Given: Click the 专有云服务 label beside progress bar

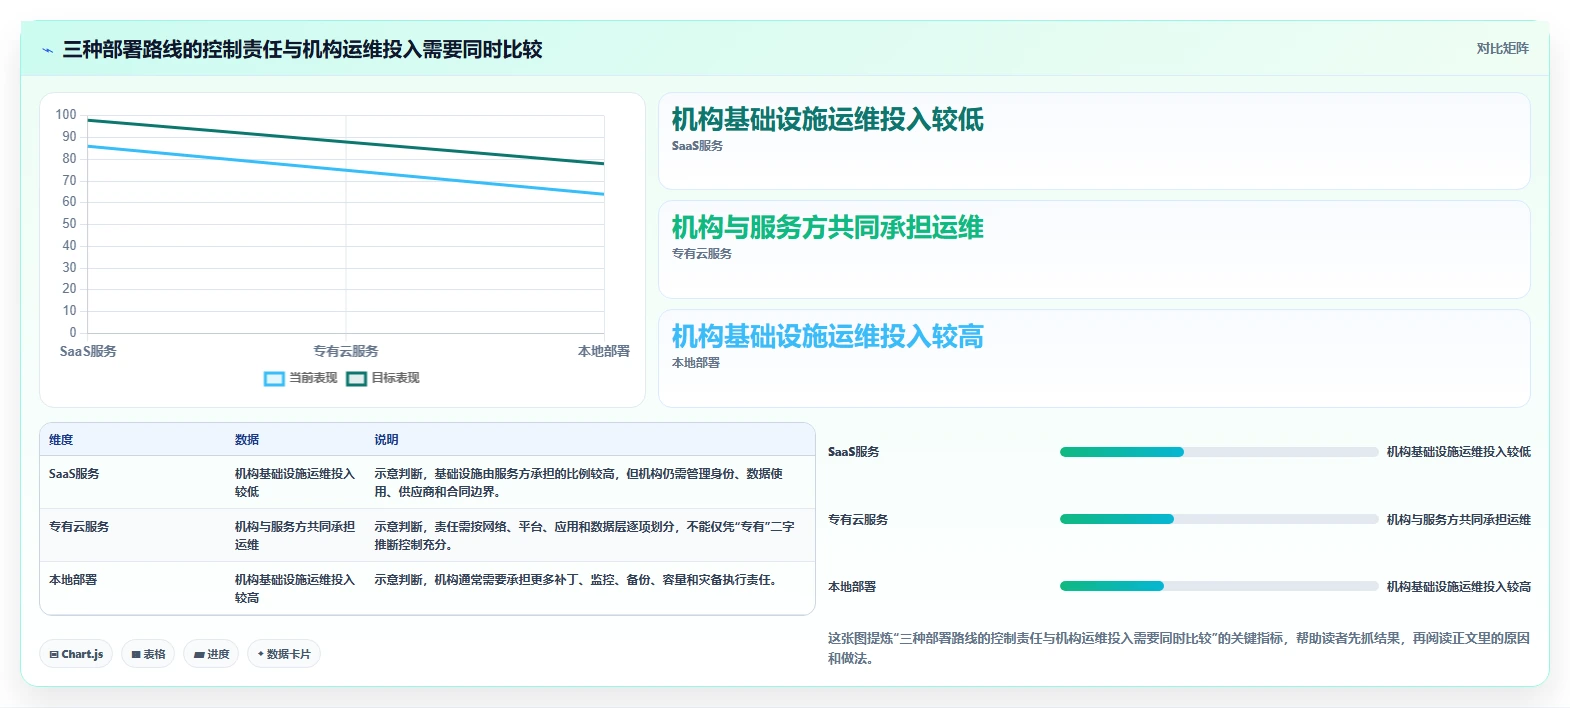Looking at the screenshot, I should click(858, 520).
